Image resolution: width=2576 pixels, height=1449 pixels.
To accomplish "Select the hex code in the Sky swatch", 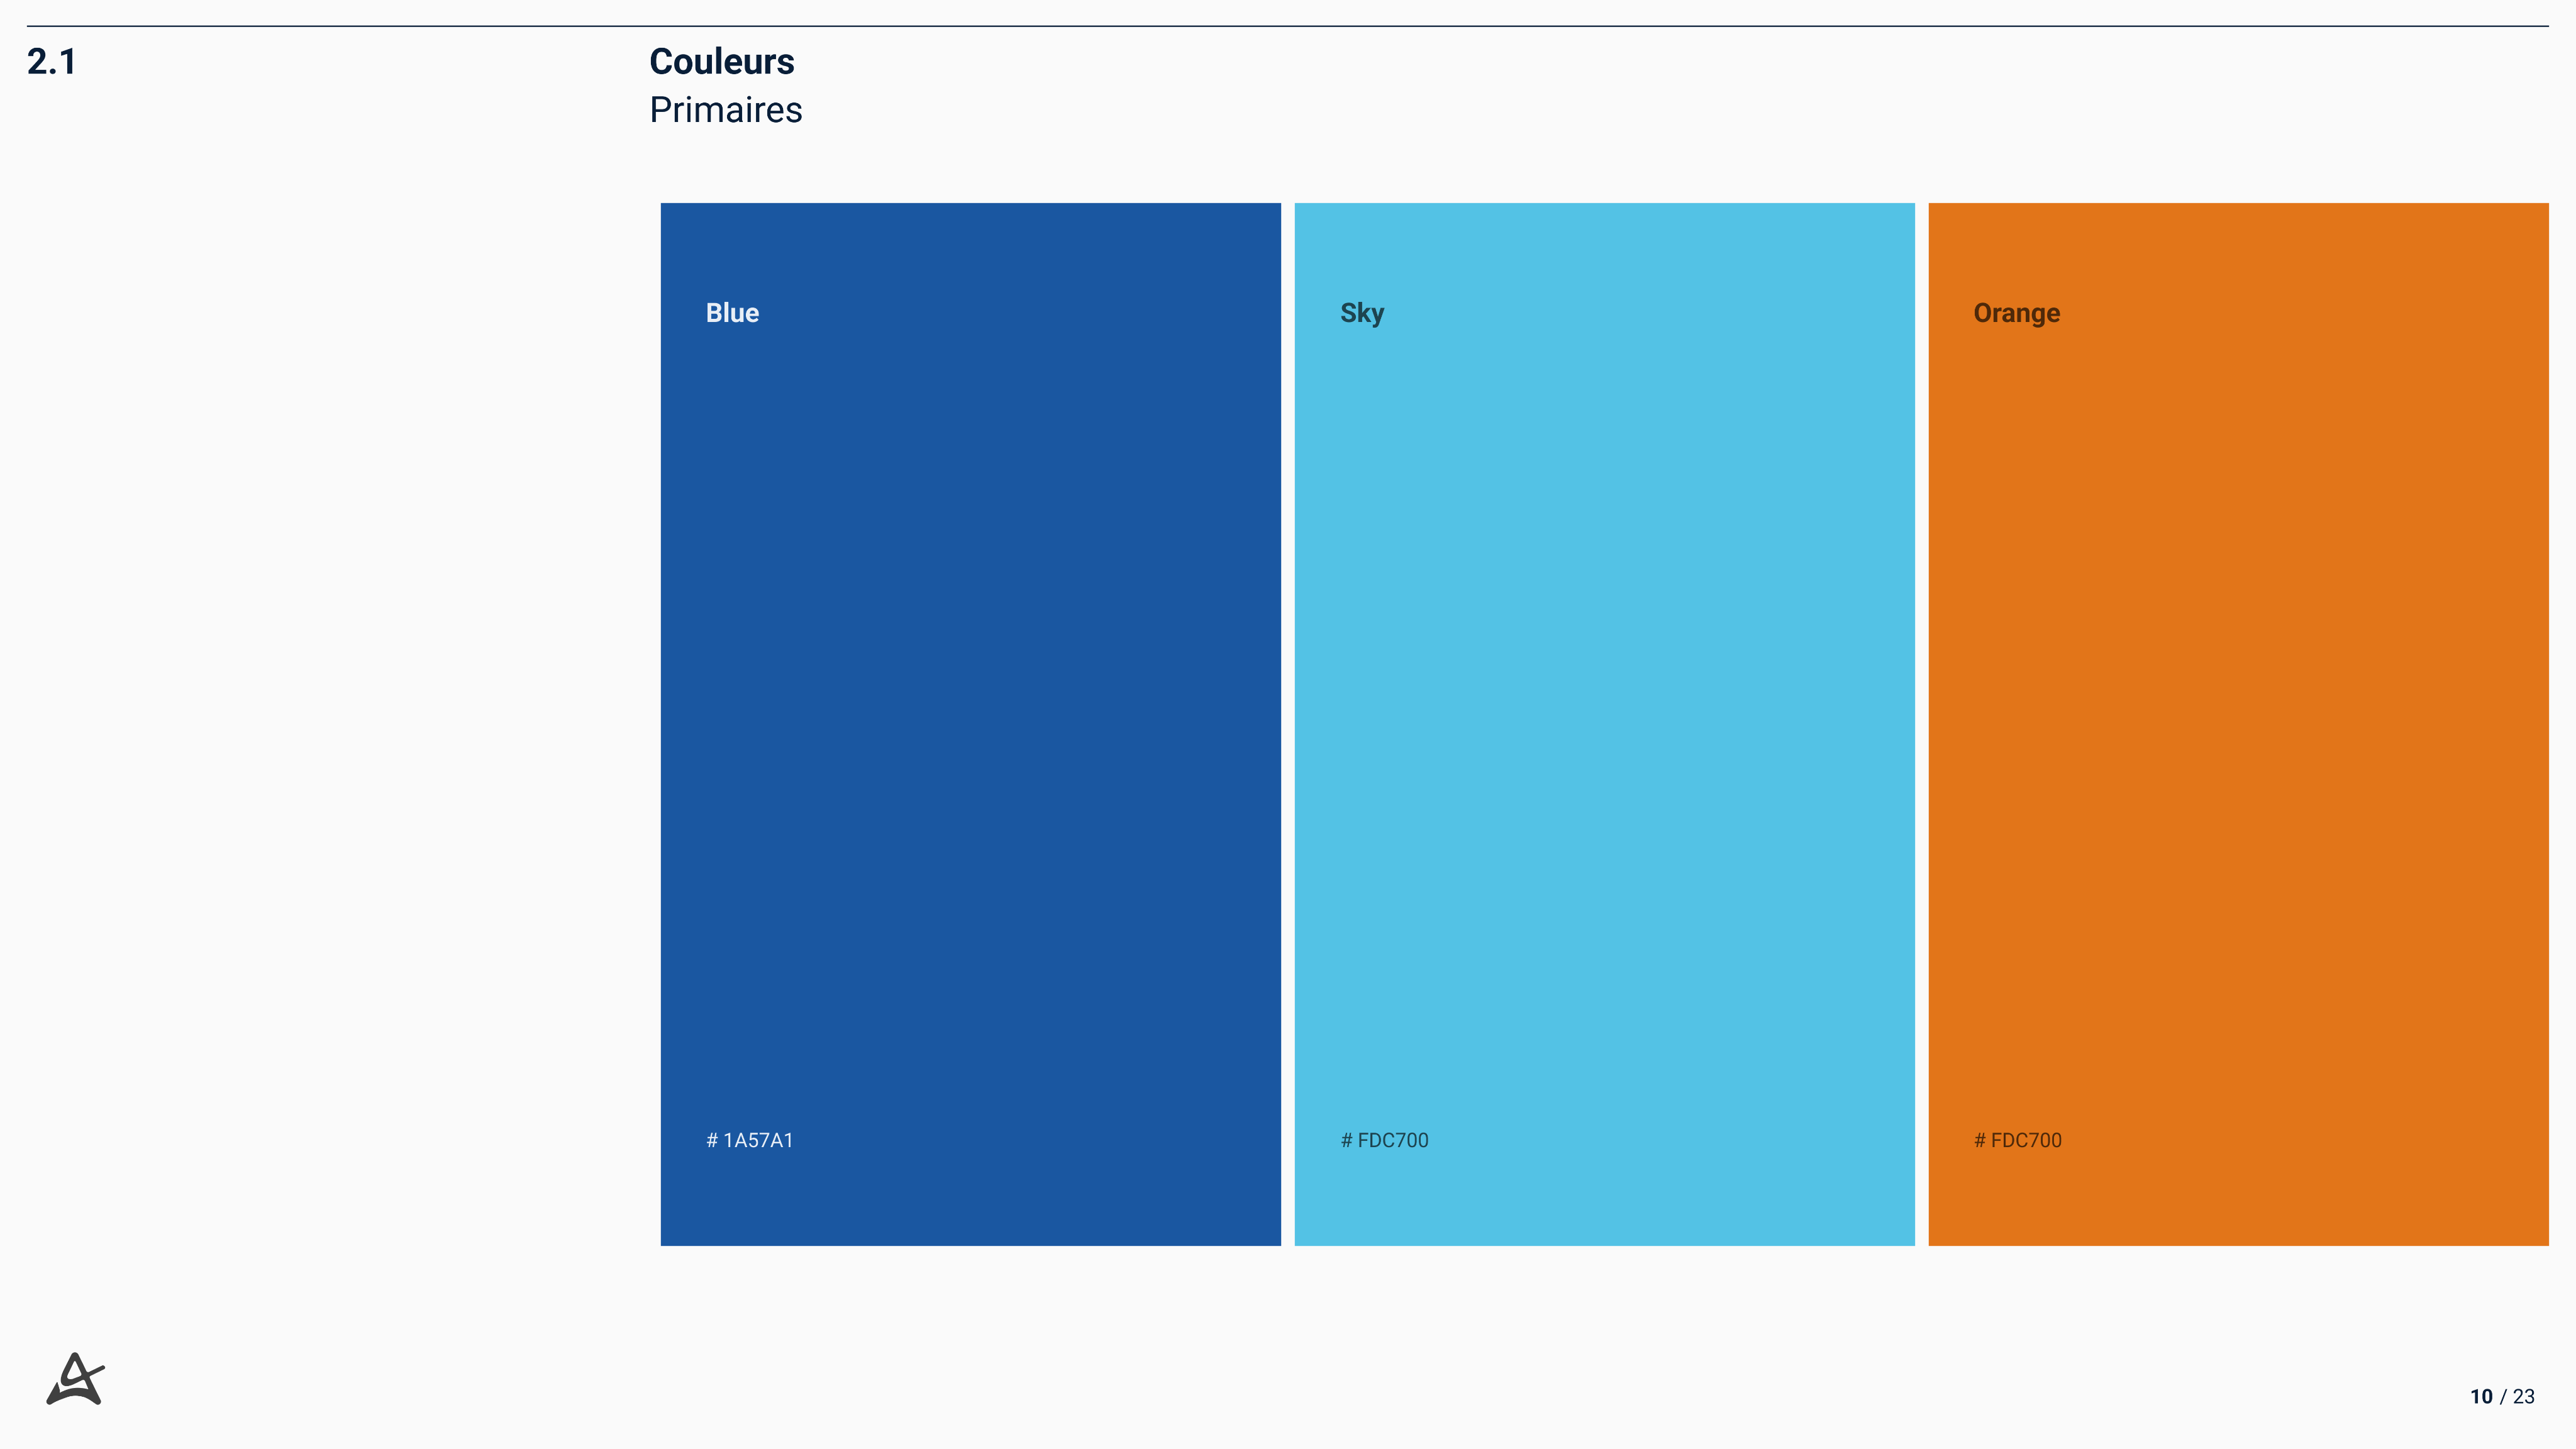I will (x=1384, y=1140).
